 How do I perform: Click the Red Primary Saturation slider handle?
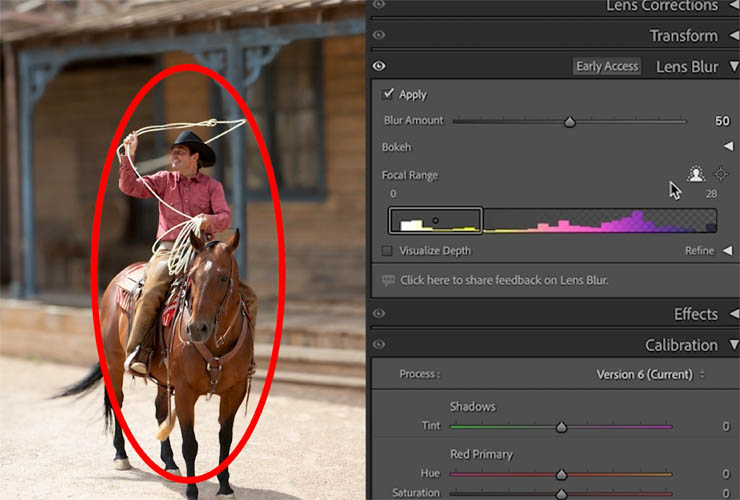pyautogui.click(x=561, y=494)
